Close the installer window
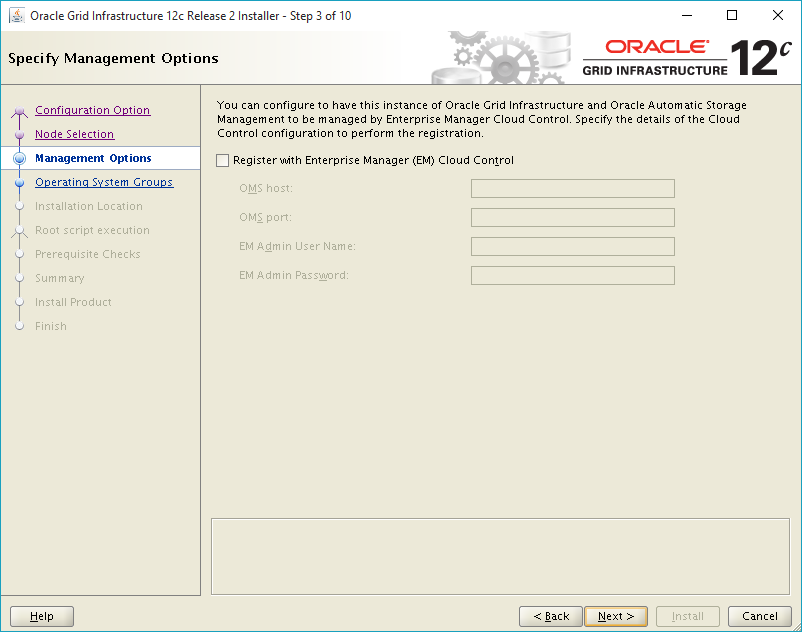The image size is (802, 632). click(x=777, y=15)
